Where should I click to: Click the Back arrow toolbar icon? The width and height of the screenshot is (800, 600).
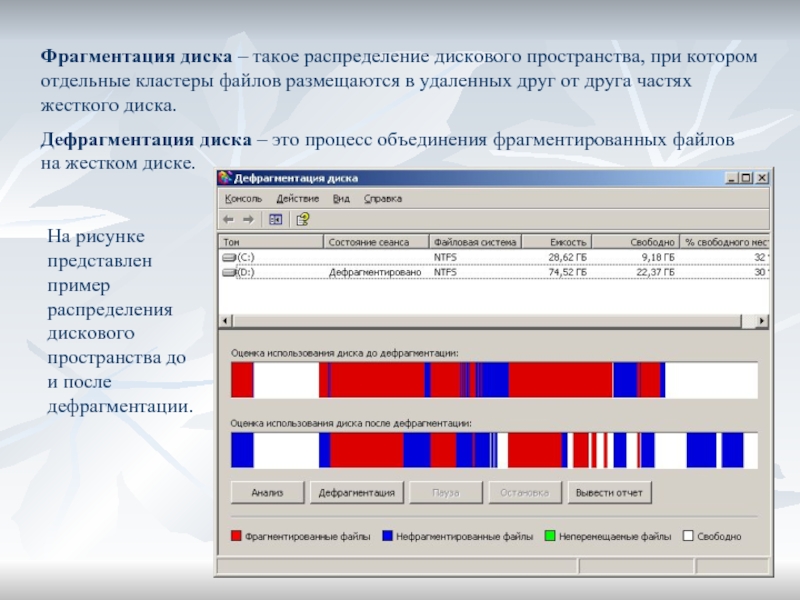228,219
